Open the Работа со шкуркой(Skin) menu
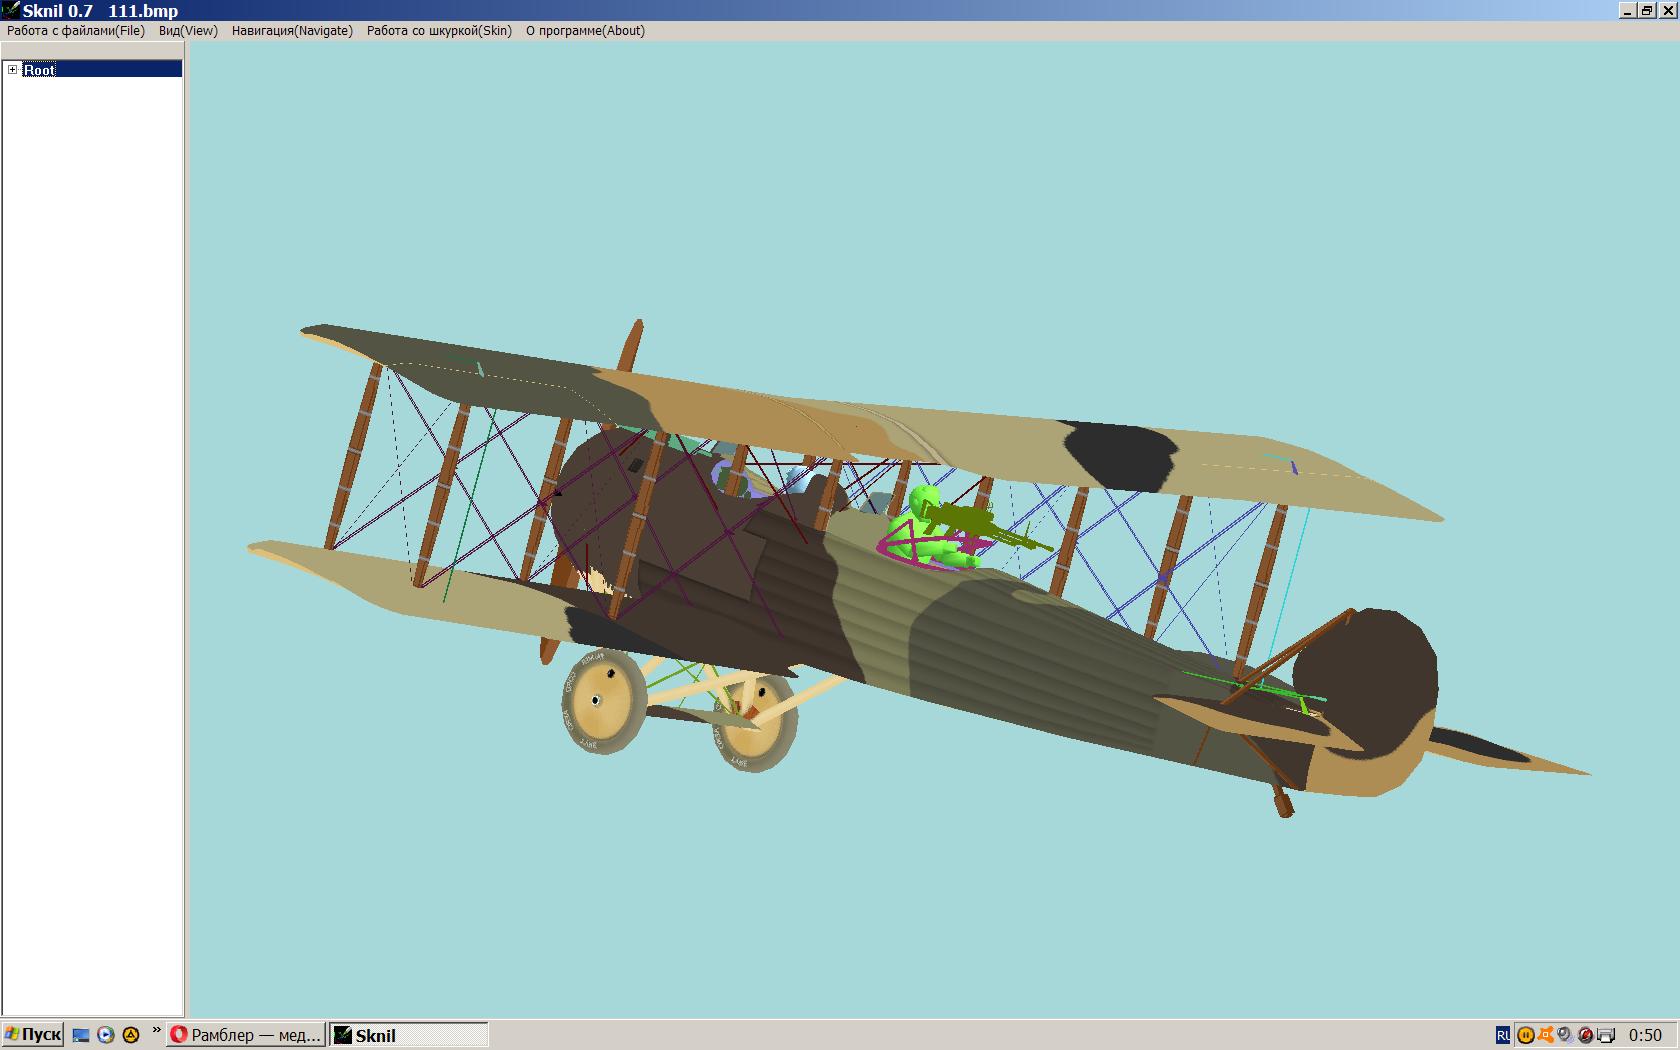This screenshot has height=1050, width=1680. pos(439,31)
